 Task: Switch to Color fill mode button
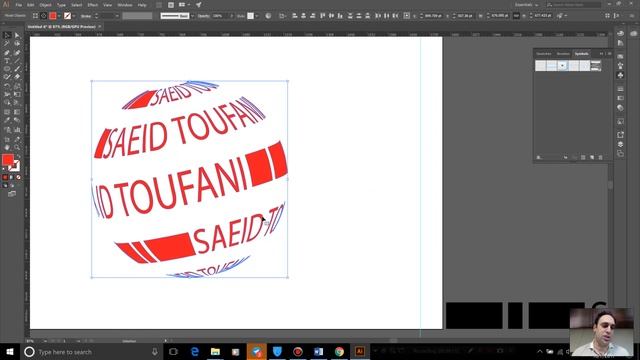point(5,178)
